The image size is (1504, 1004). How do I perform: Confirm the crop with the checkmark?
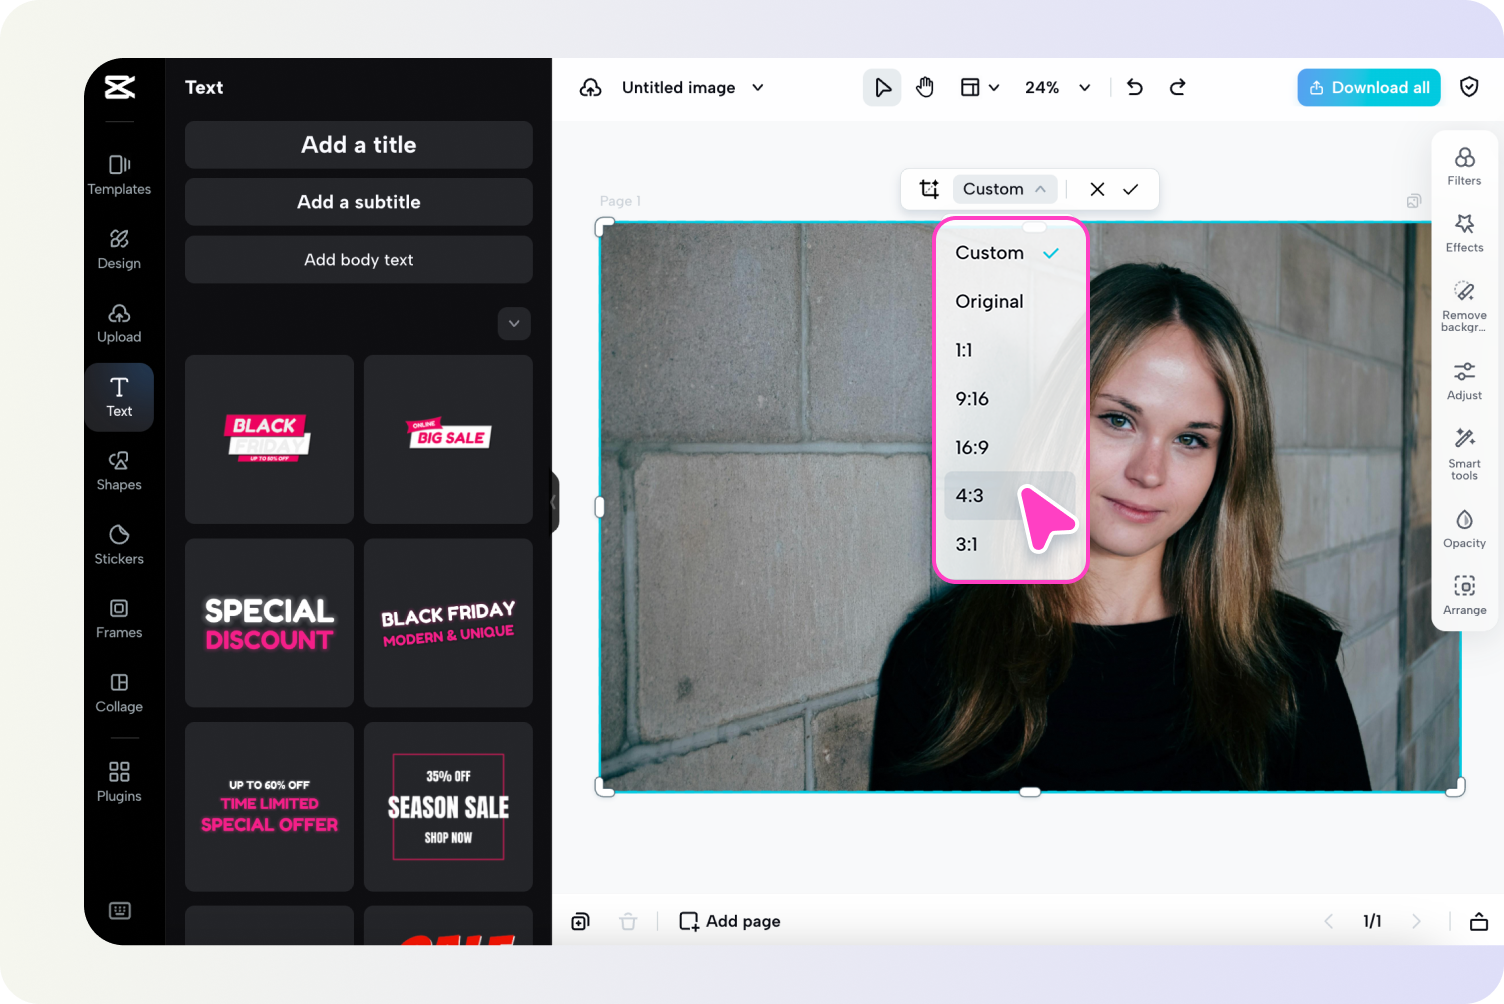[x=1131, y=189]
